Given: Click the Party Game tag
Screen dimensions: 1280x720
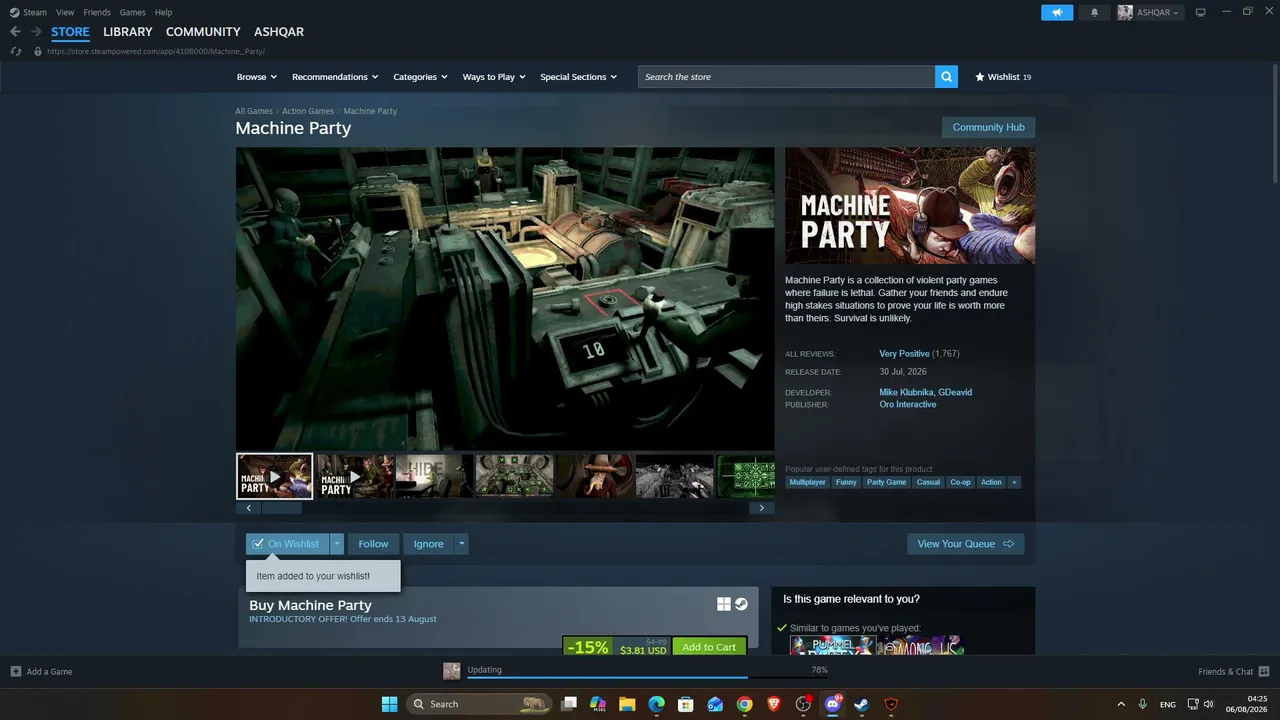Looking at the screenshot, I should (x=886, y=482).
